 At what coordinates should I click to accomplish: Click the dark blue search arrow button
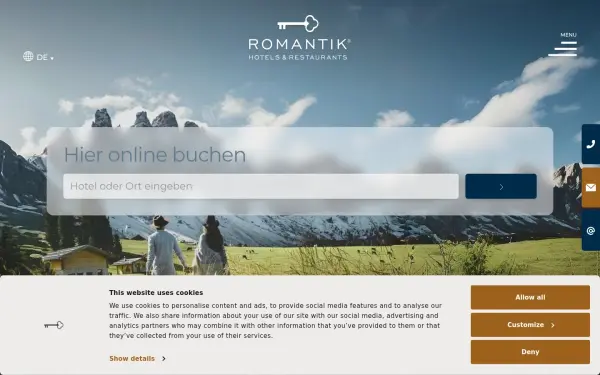click(x=501, y=186)
